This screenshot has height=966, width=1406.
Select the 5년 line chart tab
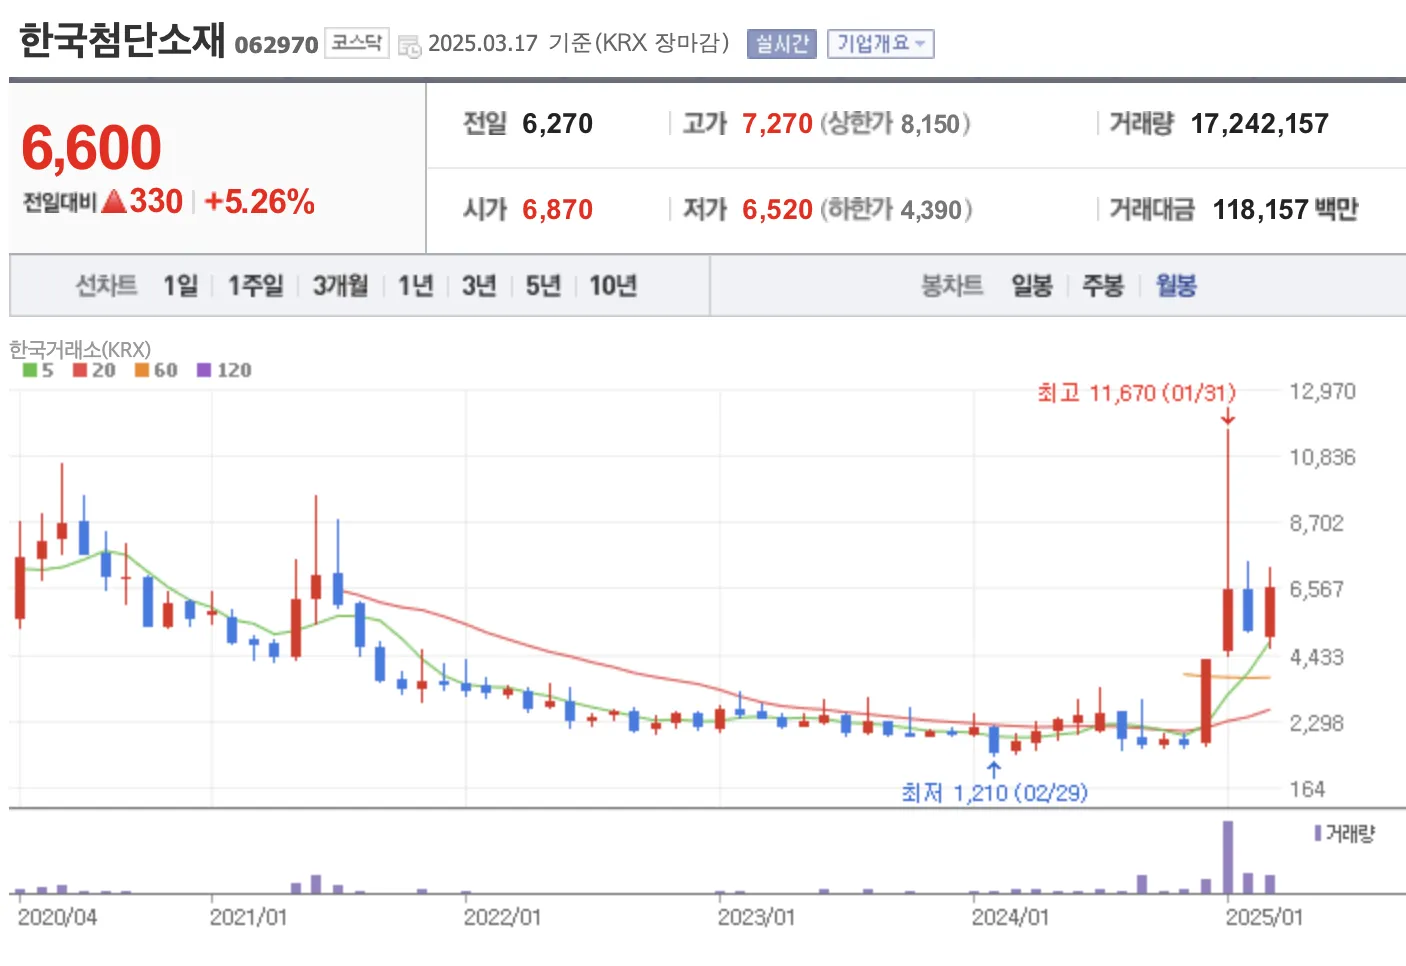(x=544, y=286)
